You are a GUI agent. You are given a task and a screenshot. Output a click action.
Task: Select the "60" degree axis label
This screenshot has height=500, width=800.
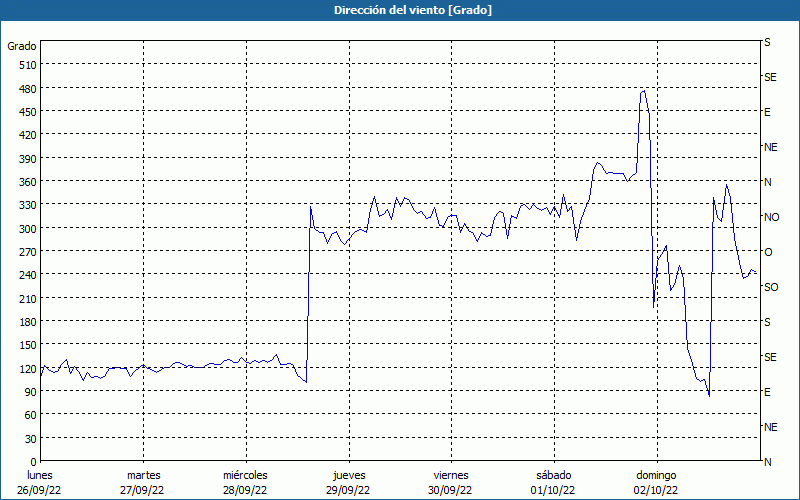tap(31, 415)
